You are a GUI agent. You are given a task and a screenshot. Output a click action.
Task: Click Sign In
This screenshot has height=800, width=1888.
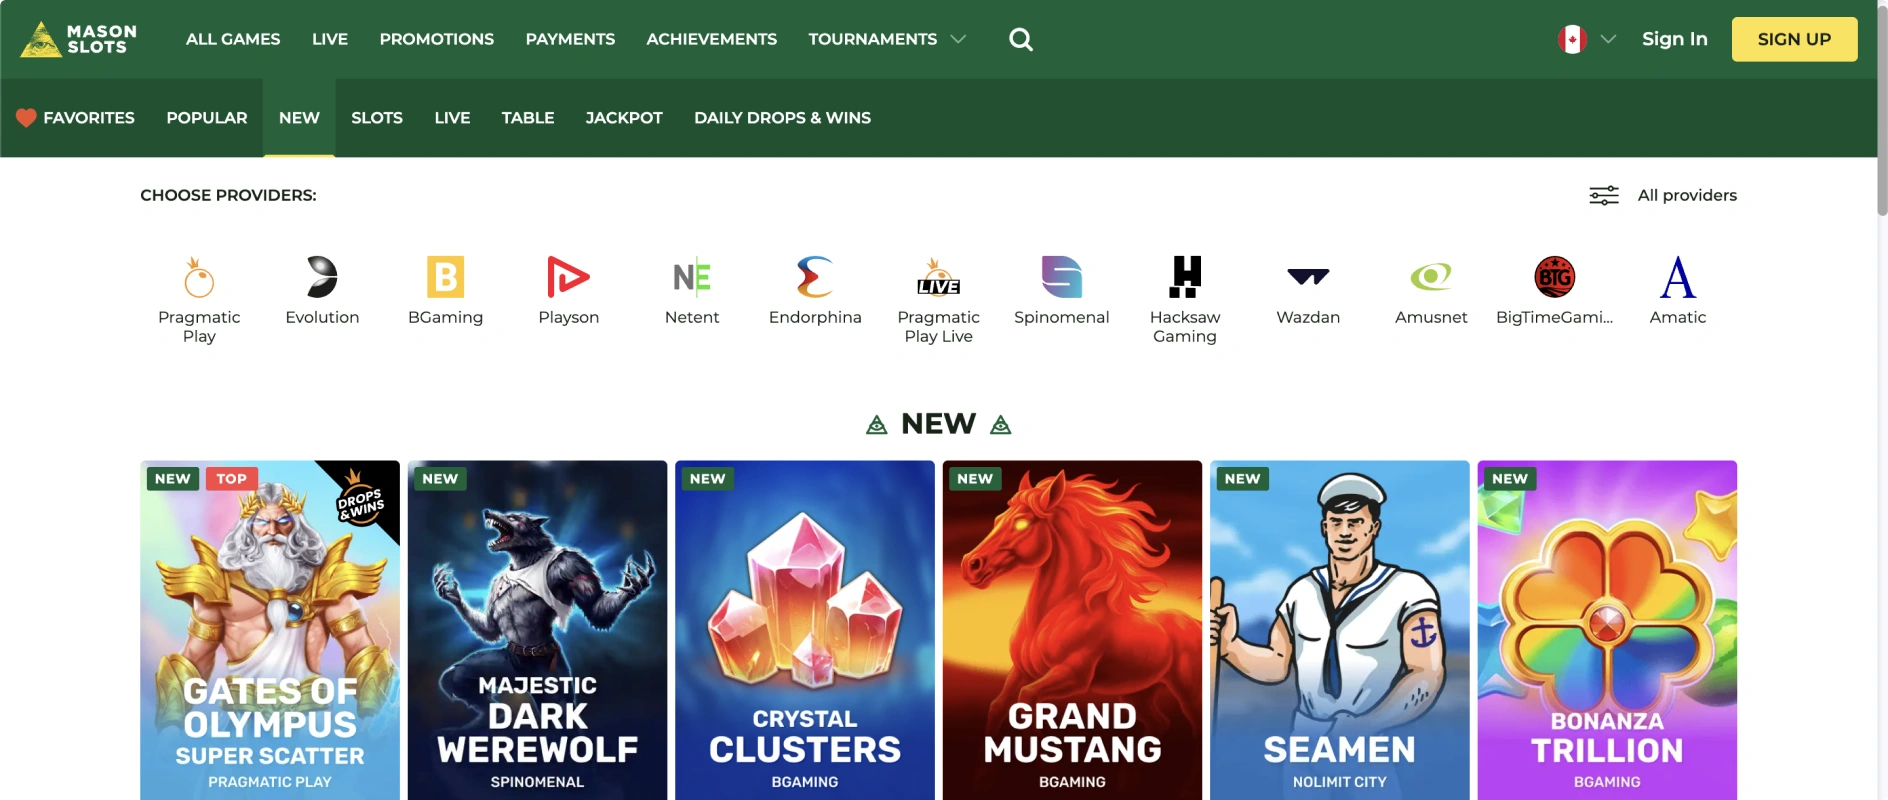1675,39
